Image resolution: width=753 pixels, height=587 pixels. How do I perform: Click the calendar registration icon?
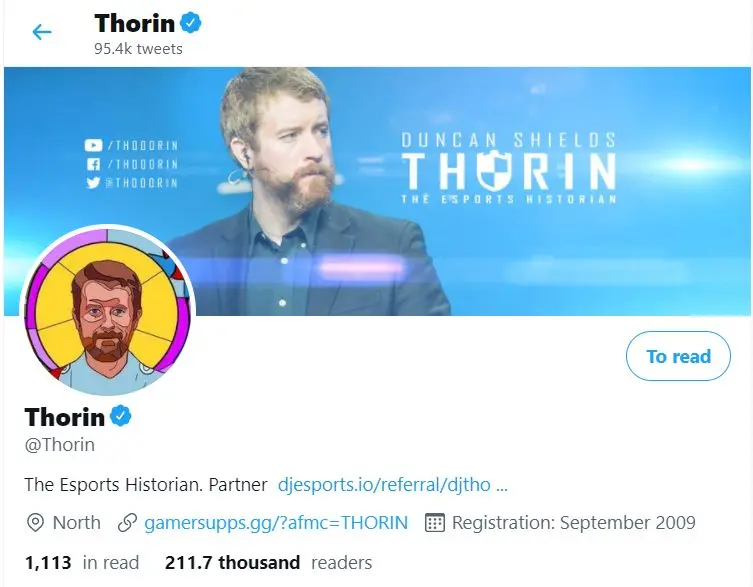coord(435,523)
